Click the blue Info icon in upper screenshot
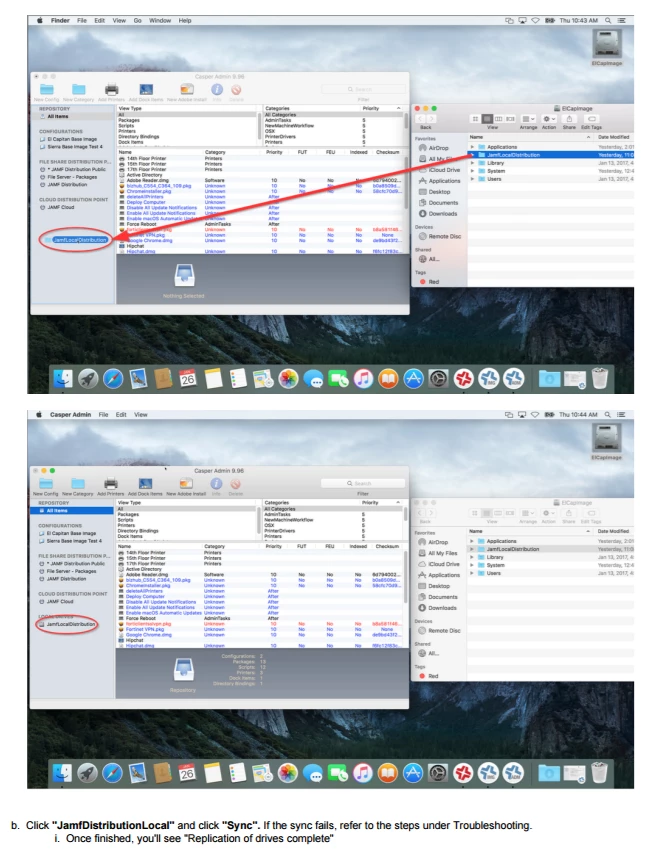This screenshot has height=856, width=659. point(217,90)
